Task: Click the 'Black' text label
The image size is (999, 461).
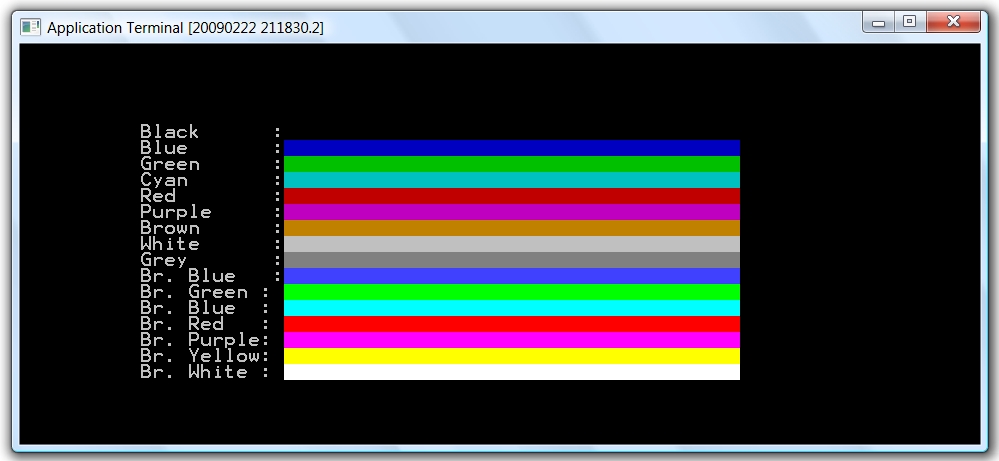Action: [x=169, y=132]
